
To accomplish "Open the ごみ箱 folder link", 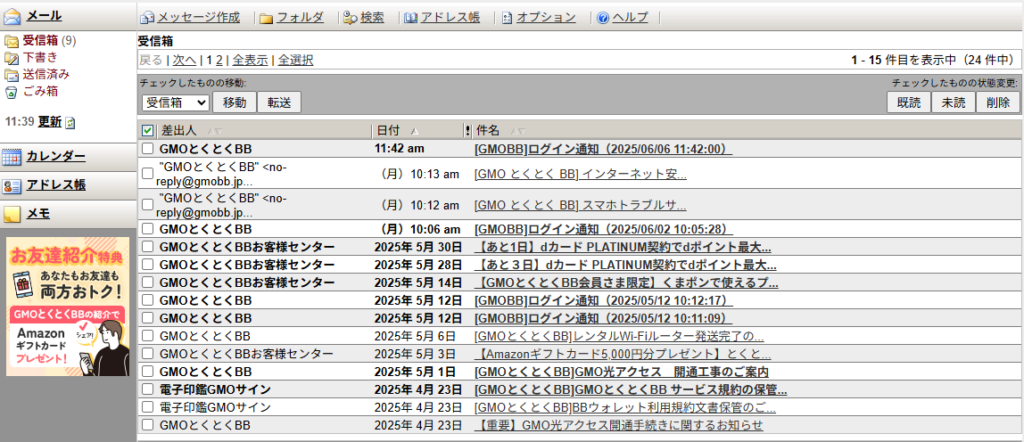I will [x=40, y=91].
